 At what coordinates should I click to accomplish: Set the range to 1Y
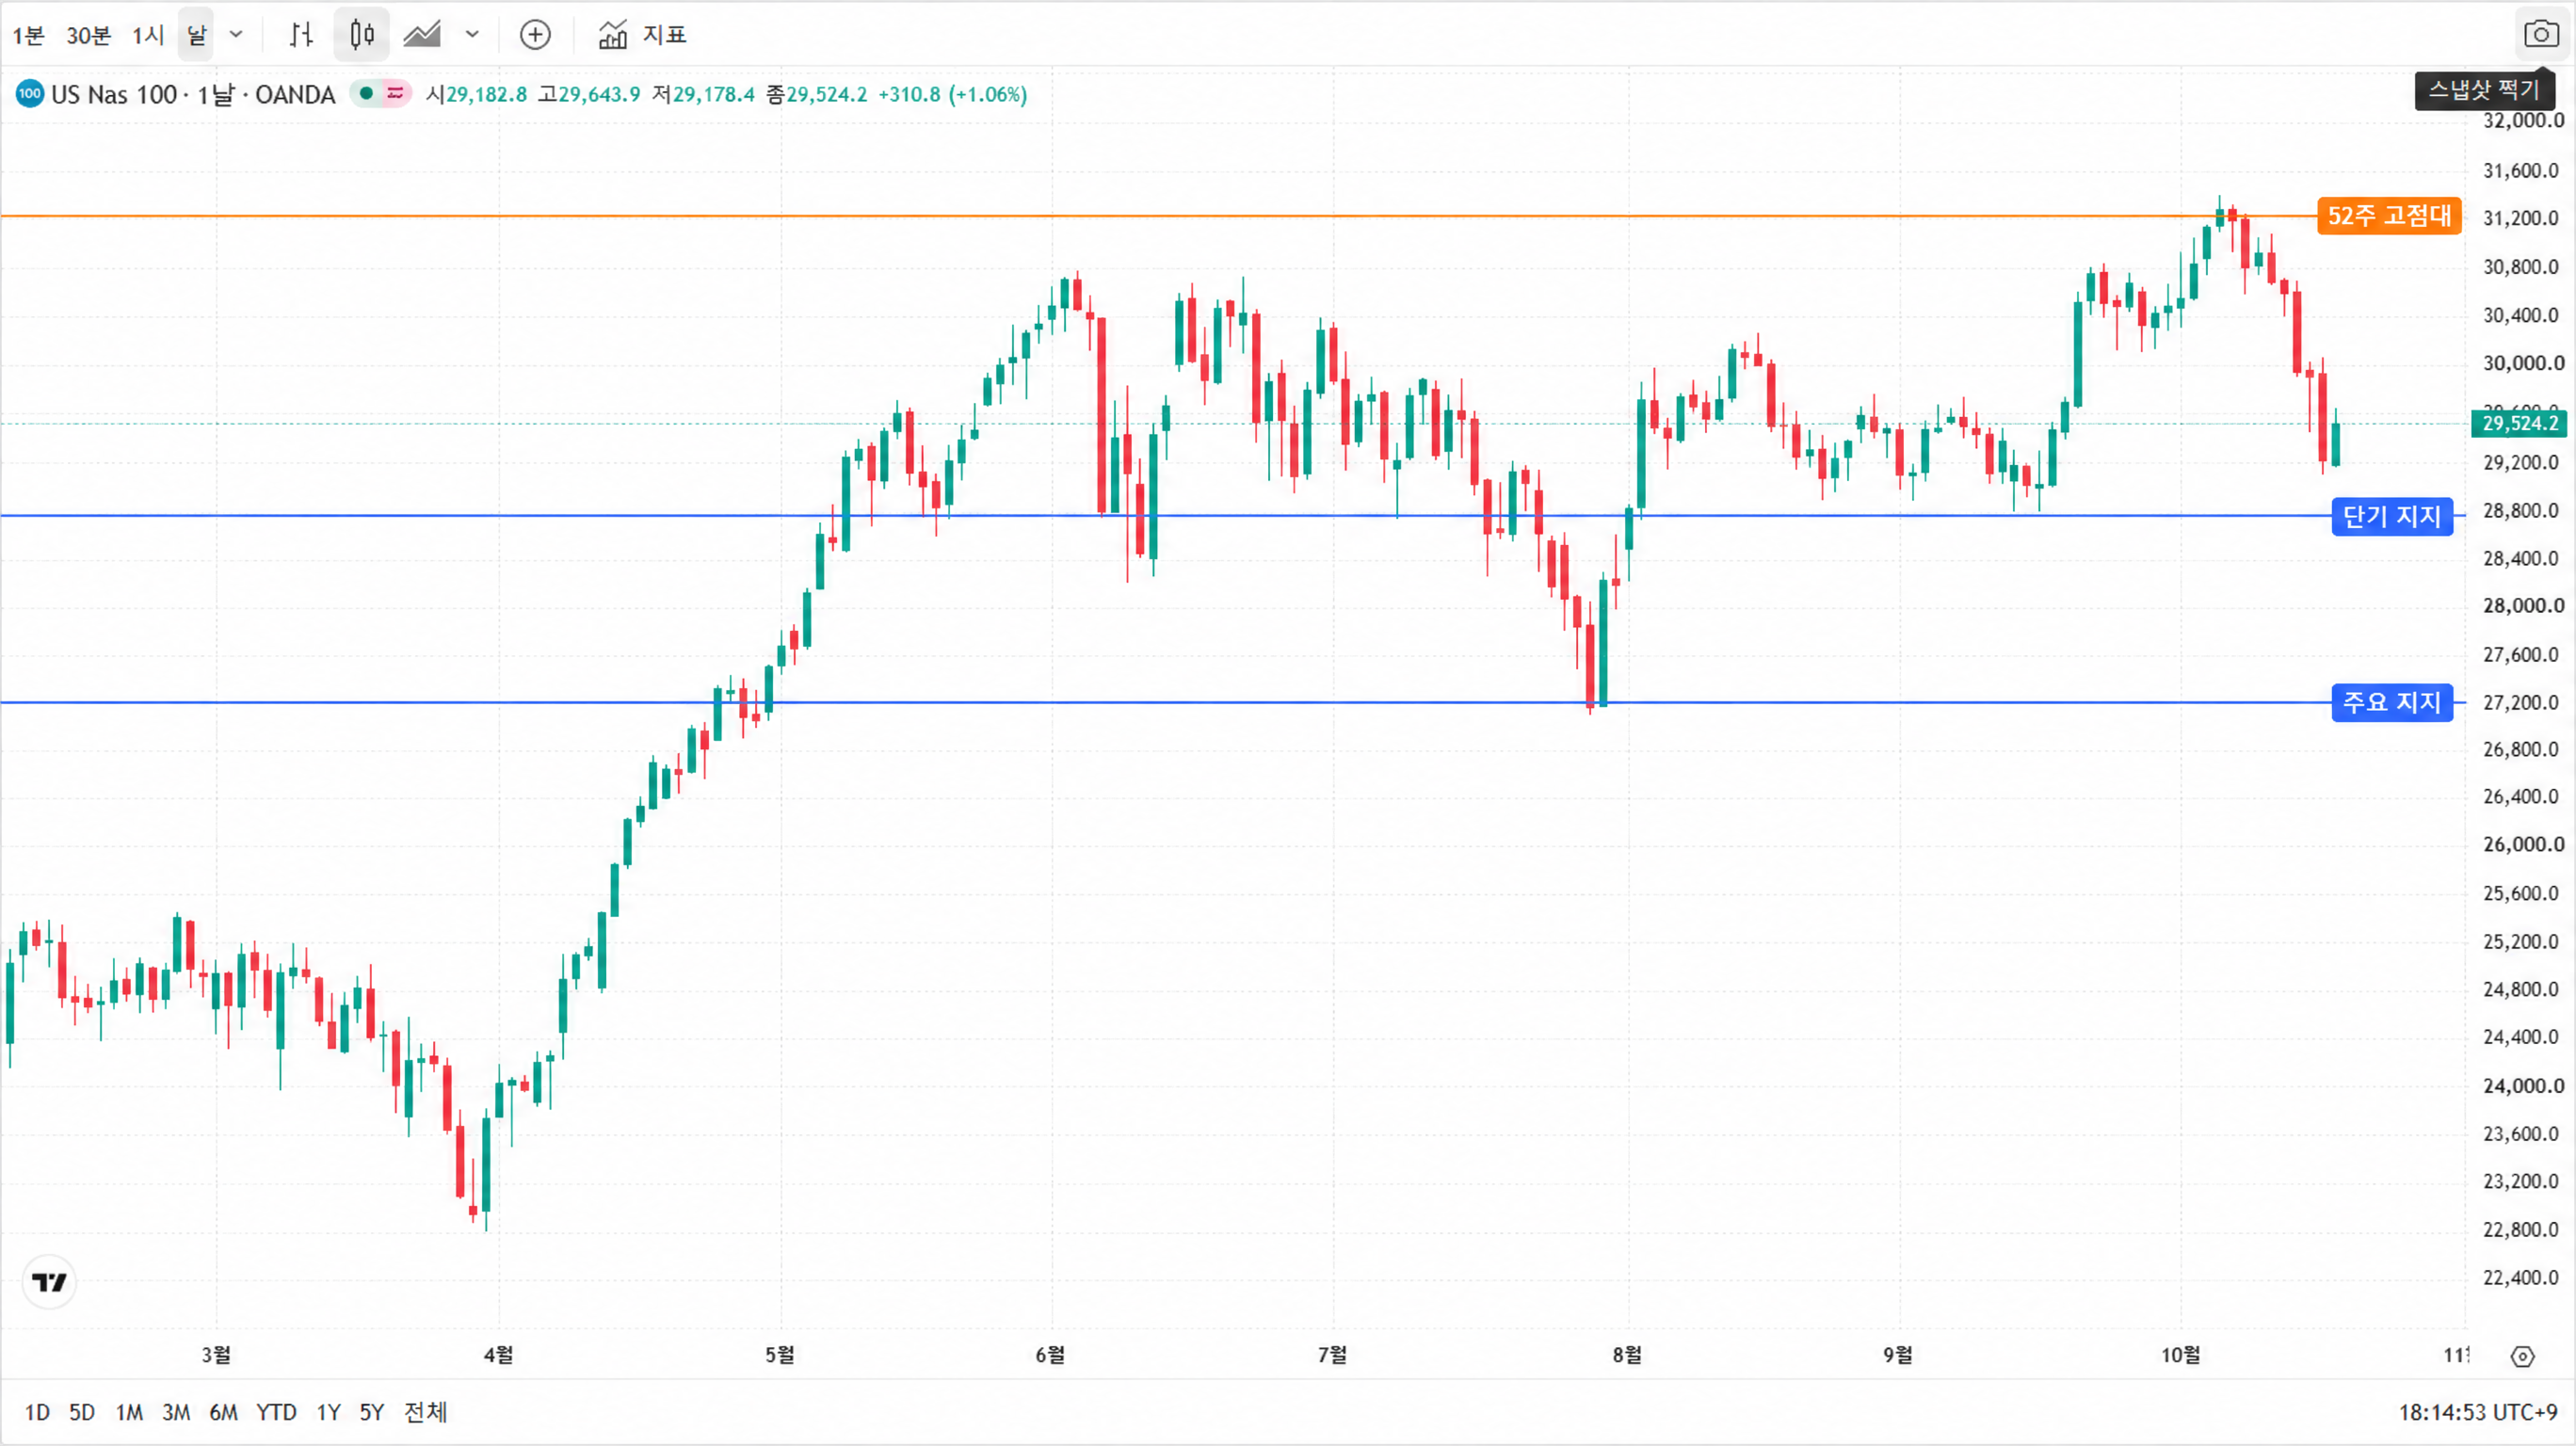pyautogui.click(x=328, y=1413)
